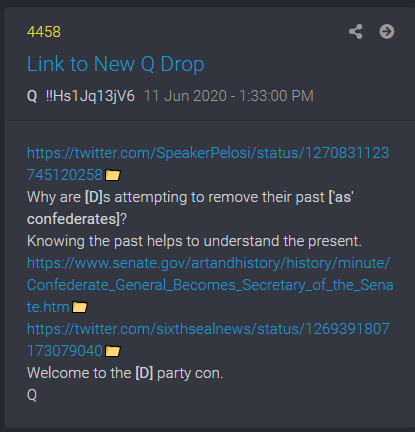The height and width of the screenshot is (432, 415).
Task: Click the folder icon after the SpeakerPelosi link
Action: [113, 175]
